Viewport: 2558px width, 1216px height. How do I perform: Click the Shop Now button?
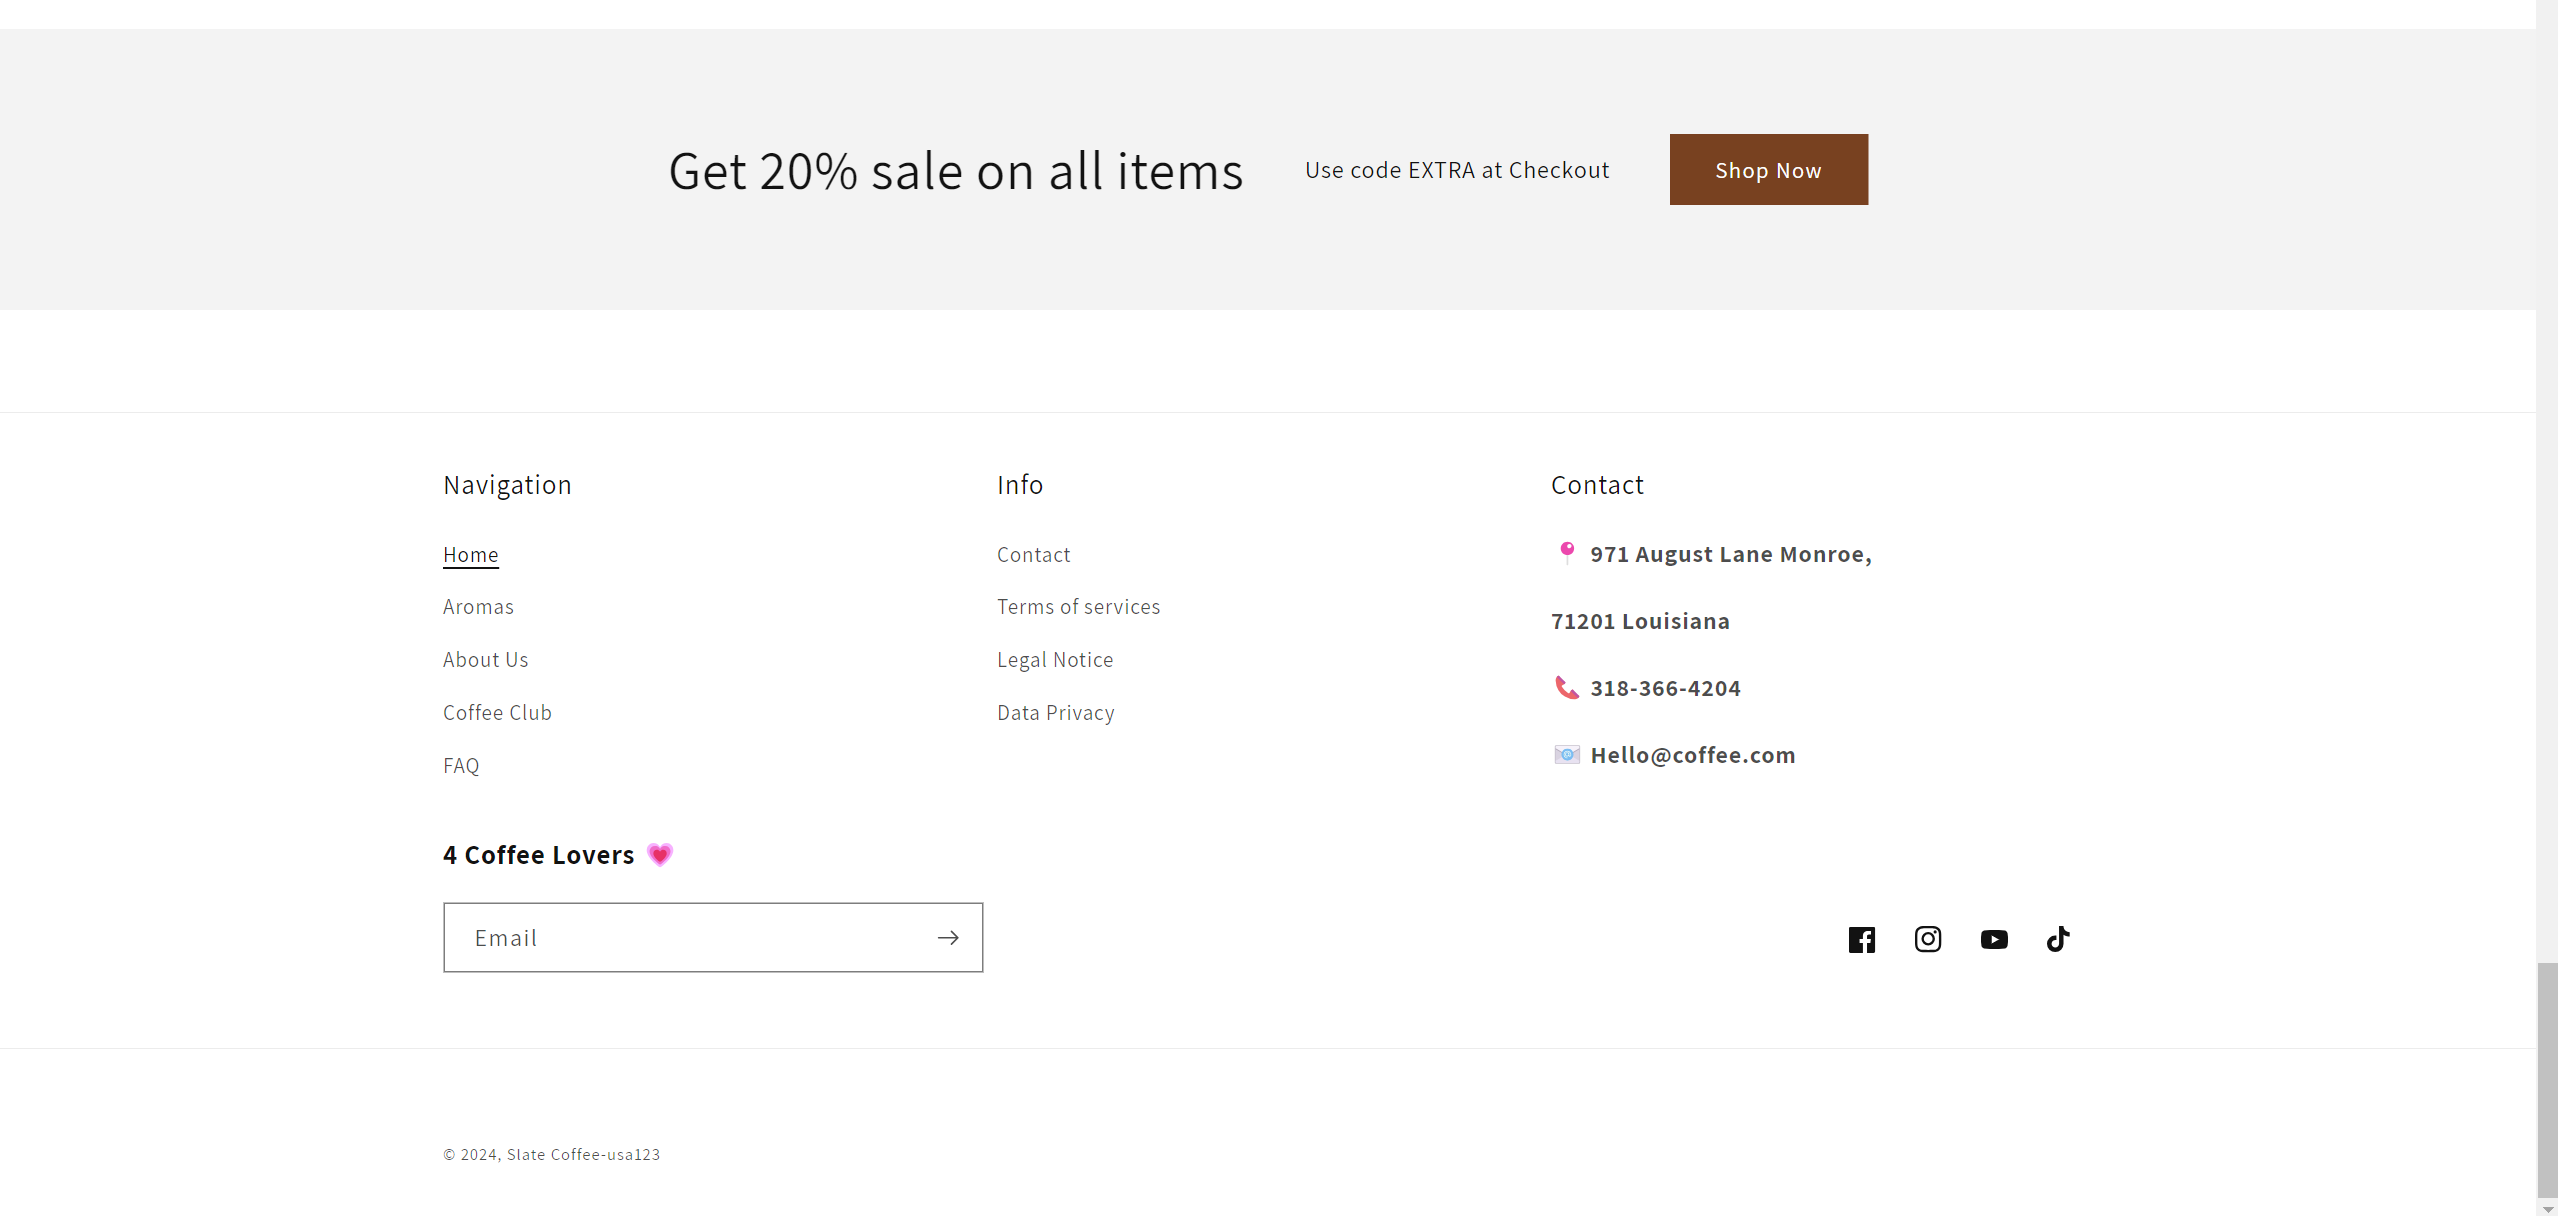1768,170
